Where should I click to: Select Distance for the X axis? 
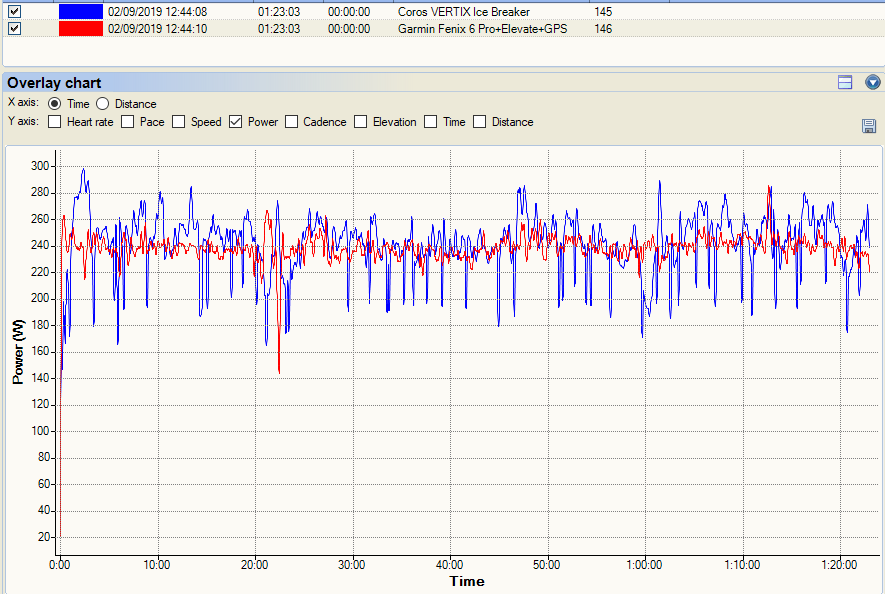click(x=102, y=104)
